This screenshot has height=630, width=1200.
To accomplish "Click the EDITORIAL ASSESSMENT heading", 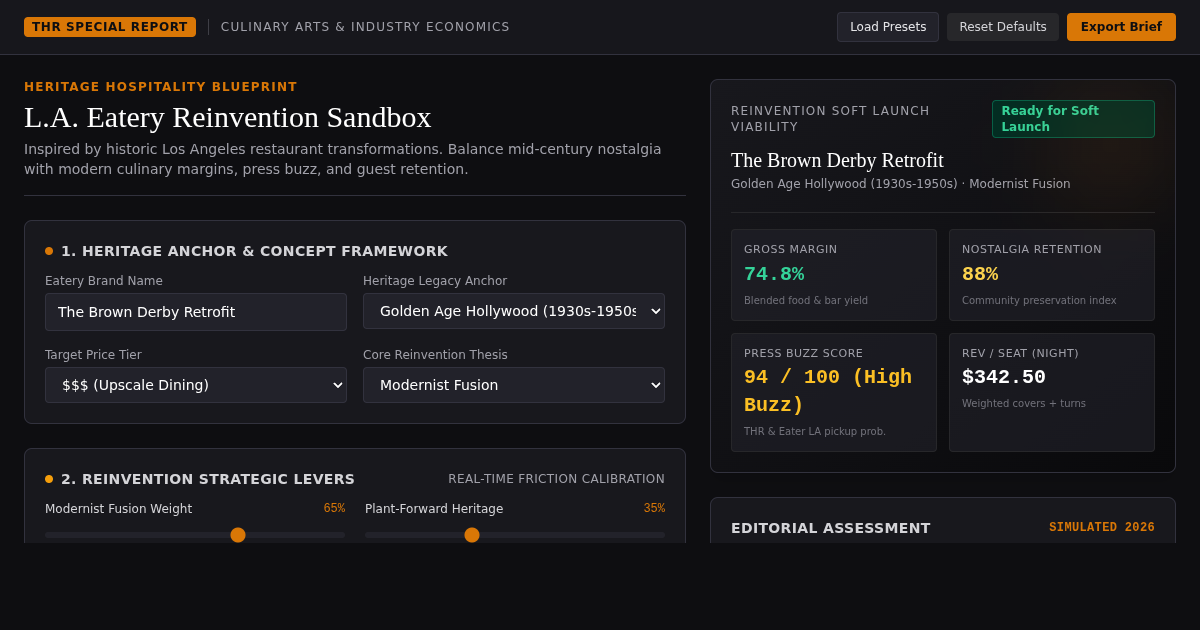I will click(831, 528).
